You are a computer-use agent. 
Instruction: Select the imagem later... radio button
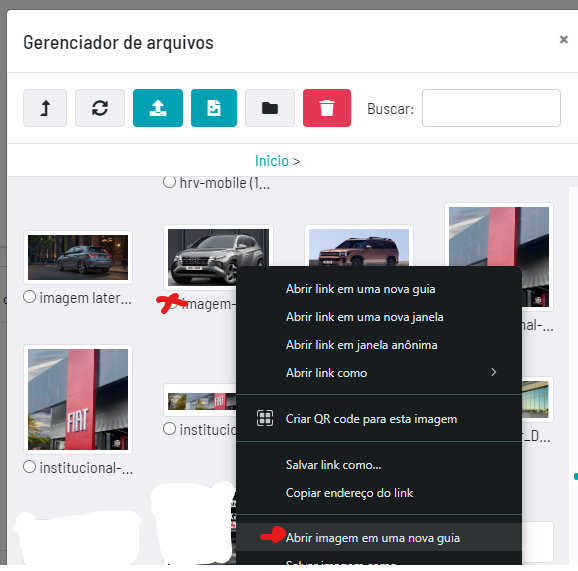point(29,297)
